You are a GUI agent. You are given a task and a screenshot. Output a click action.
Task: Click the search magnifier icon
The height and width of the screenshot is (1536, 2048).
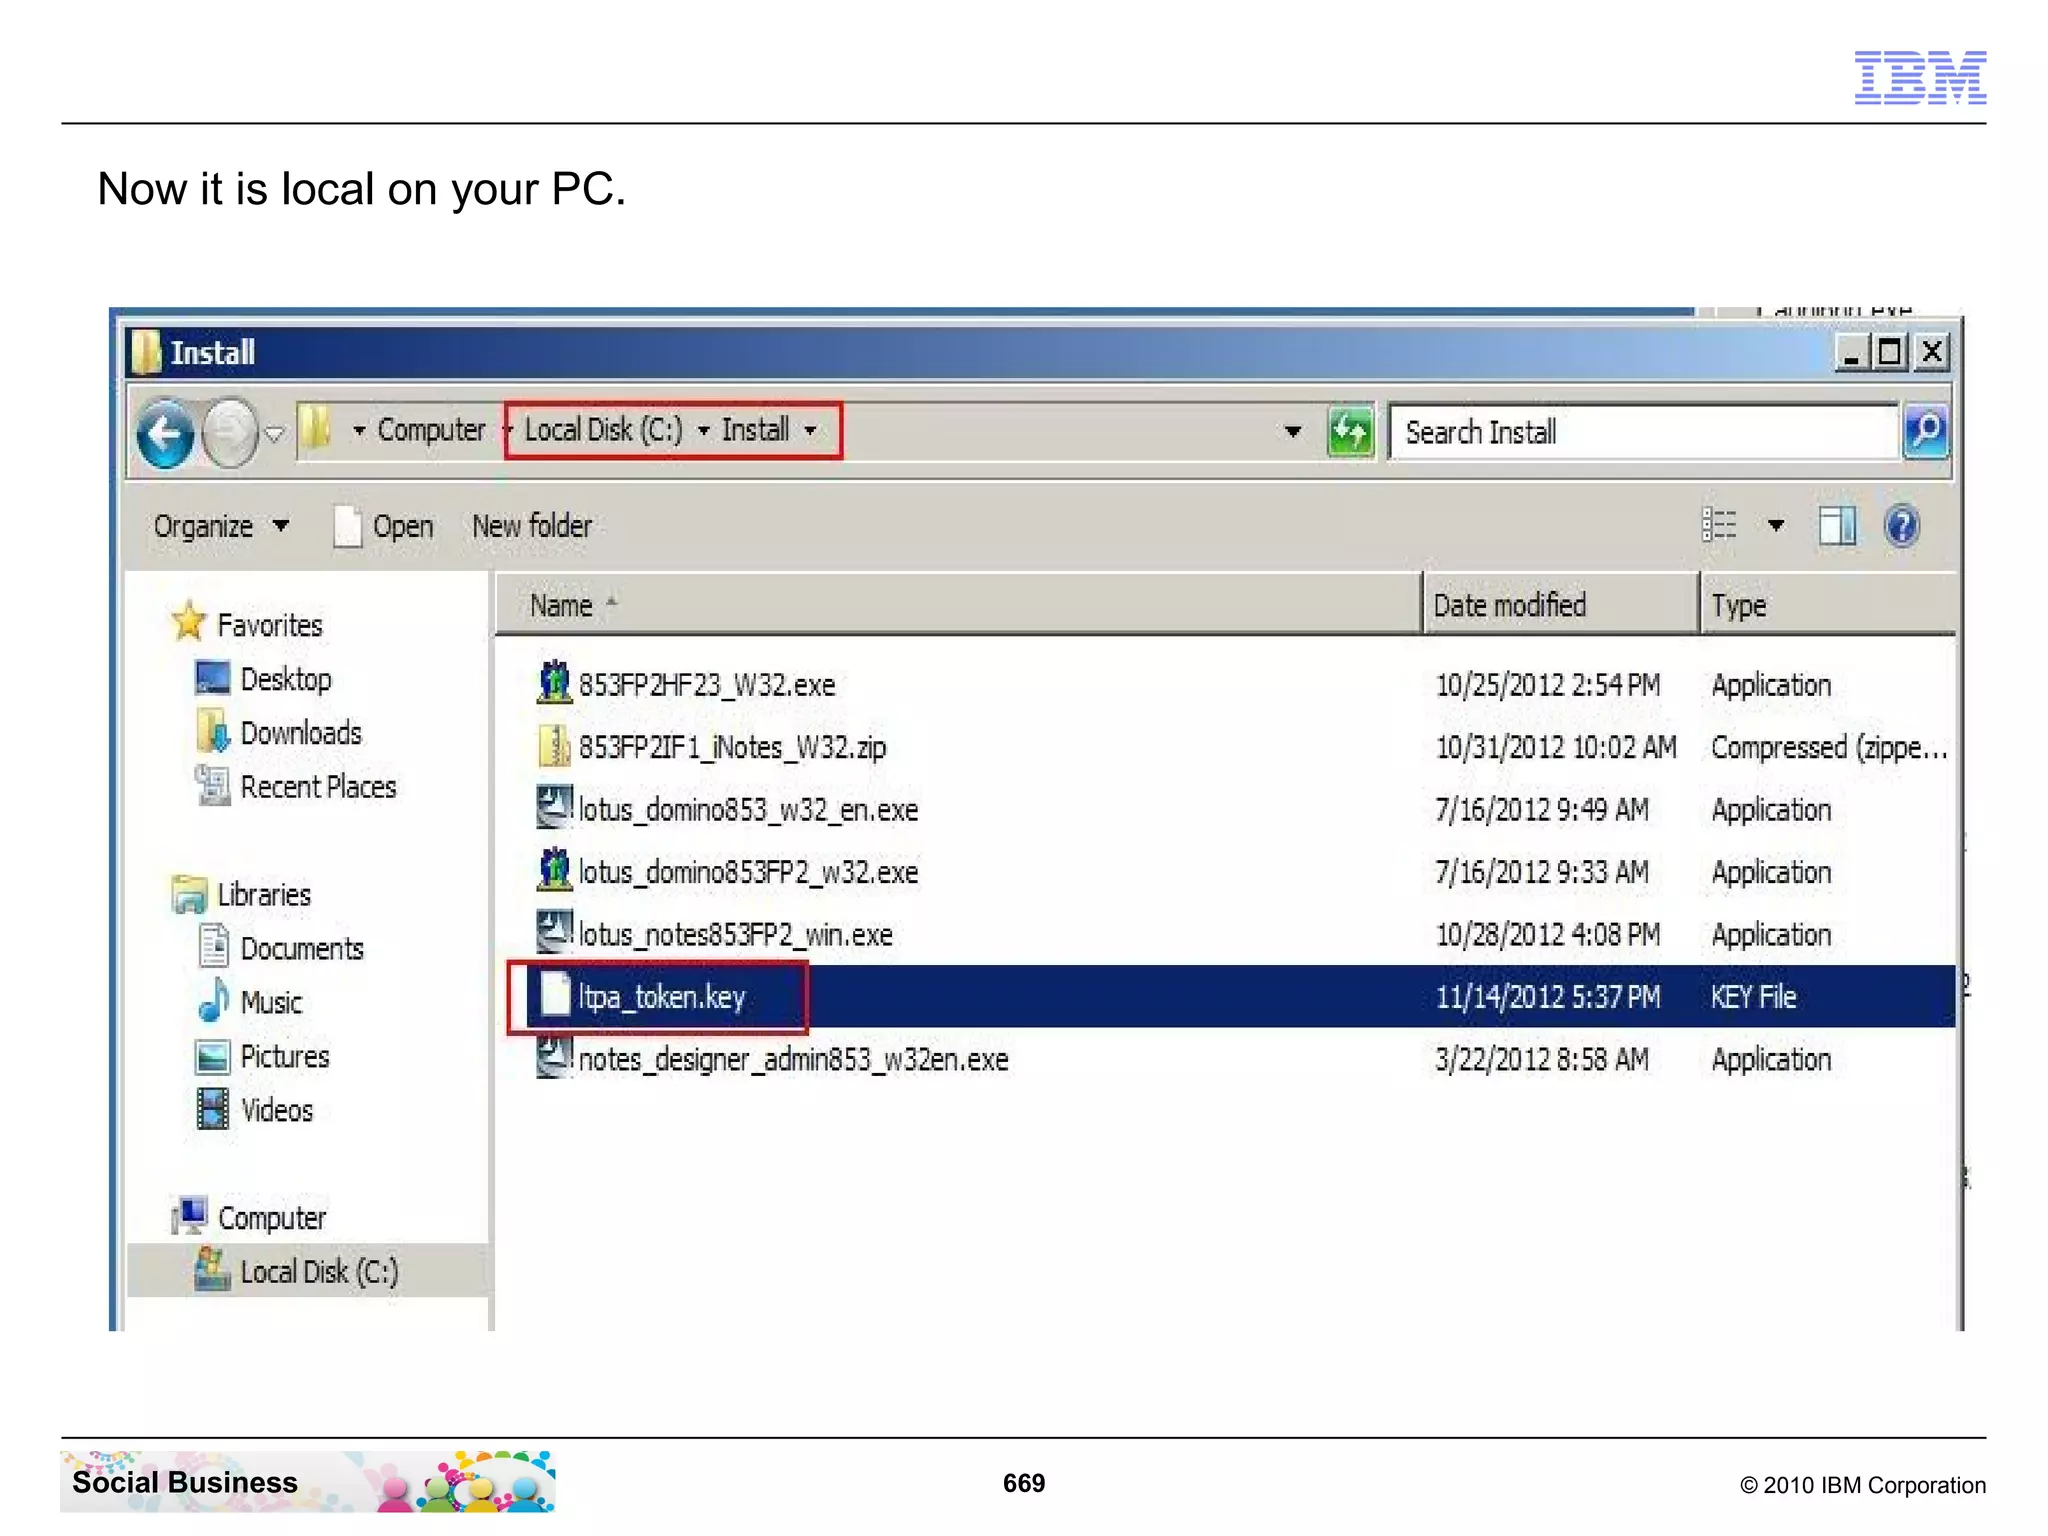tap(1925, 432)
